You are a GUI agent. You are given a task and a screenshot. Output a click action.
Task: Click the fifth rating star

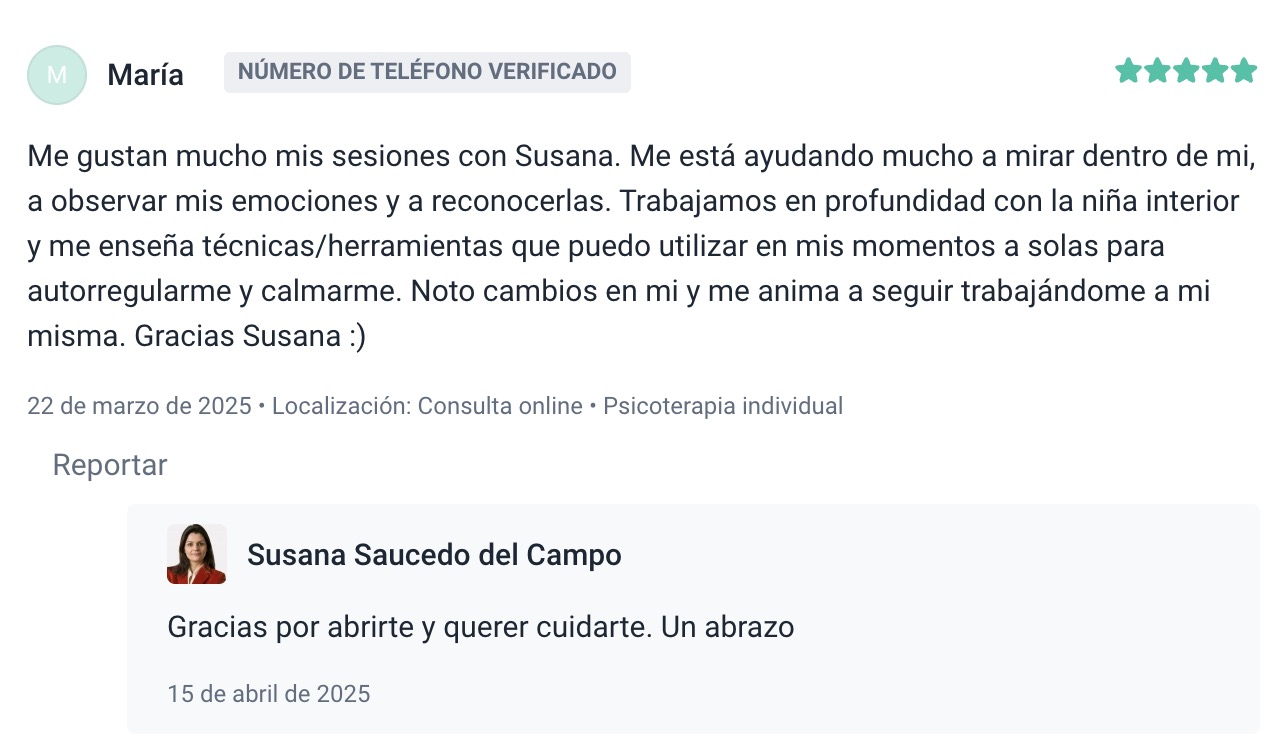pos(1244,71)
